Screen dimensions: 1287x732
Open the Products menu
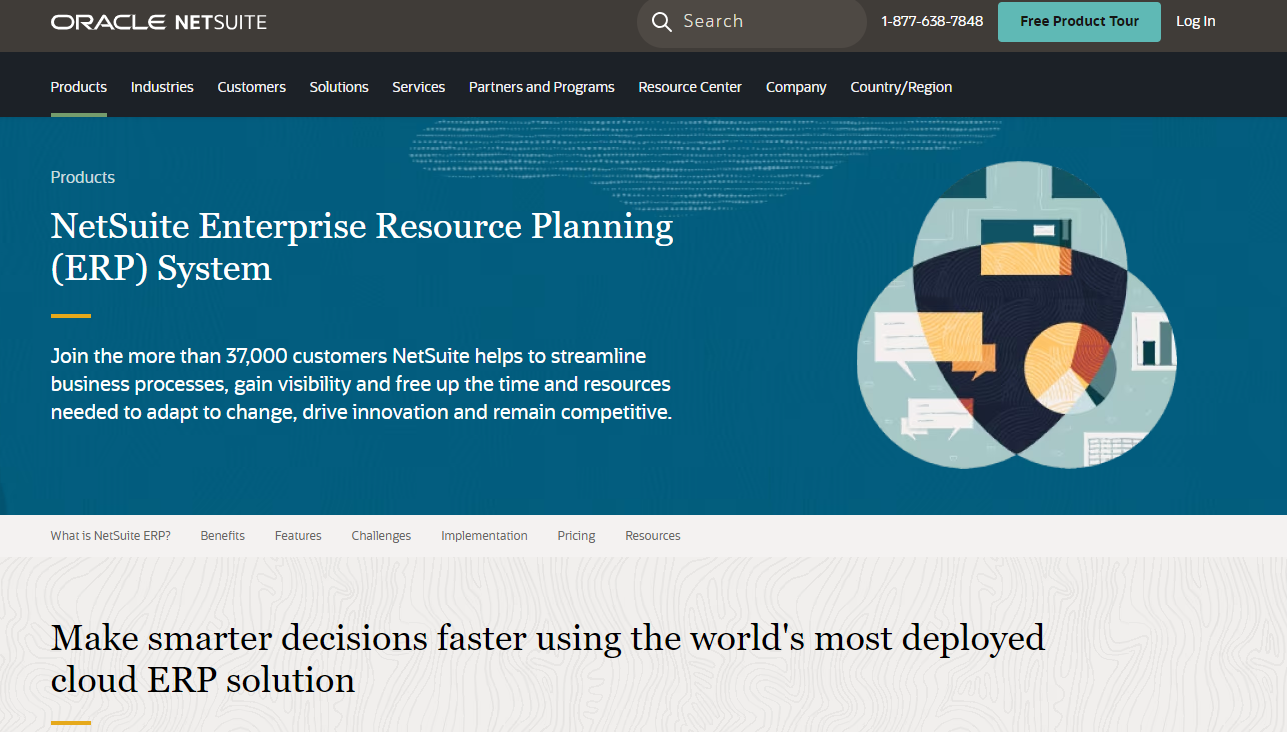coord(79,87)
